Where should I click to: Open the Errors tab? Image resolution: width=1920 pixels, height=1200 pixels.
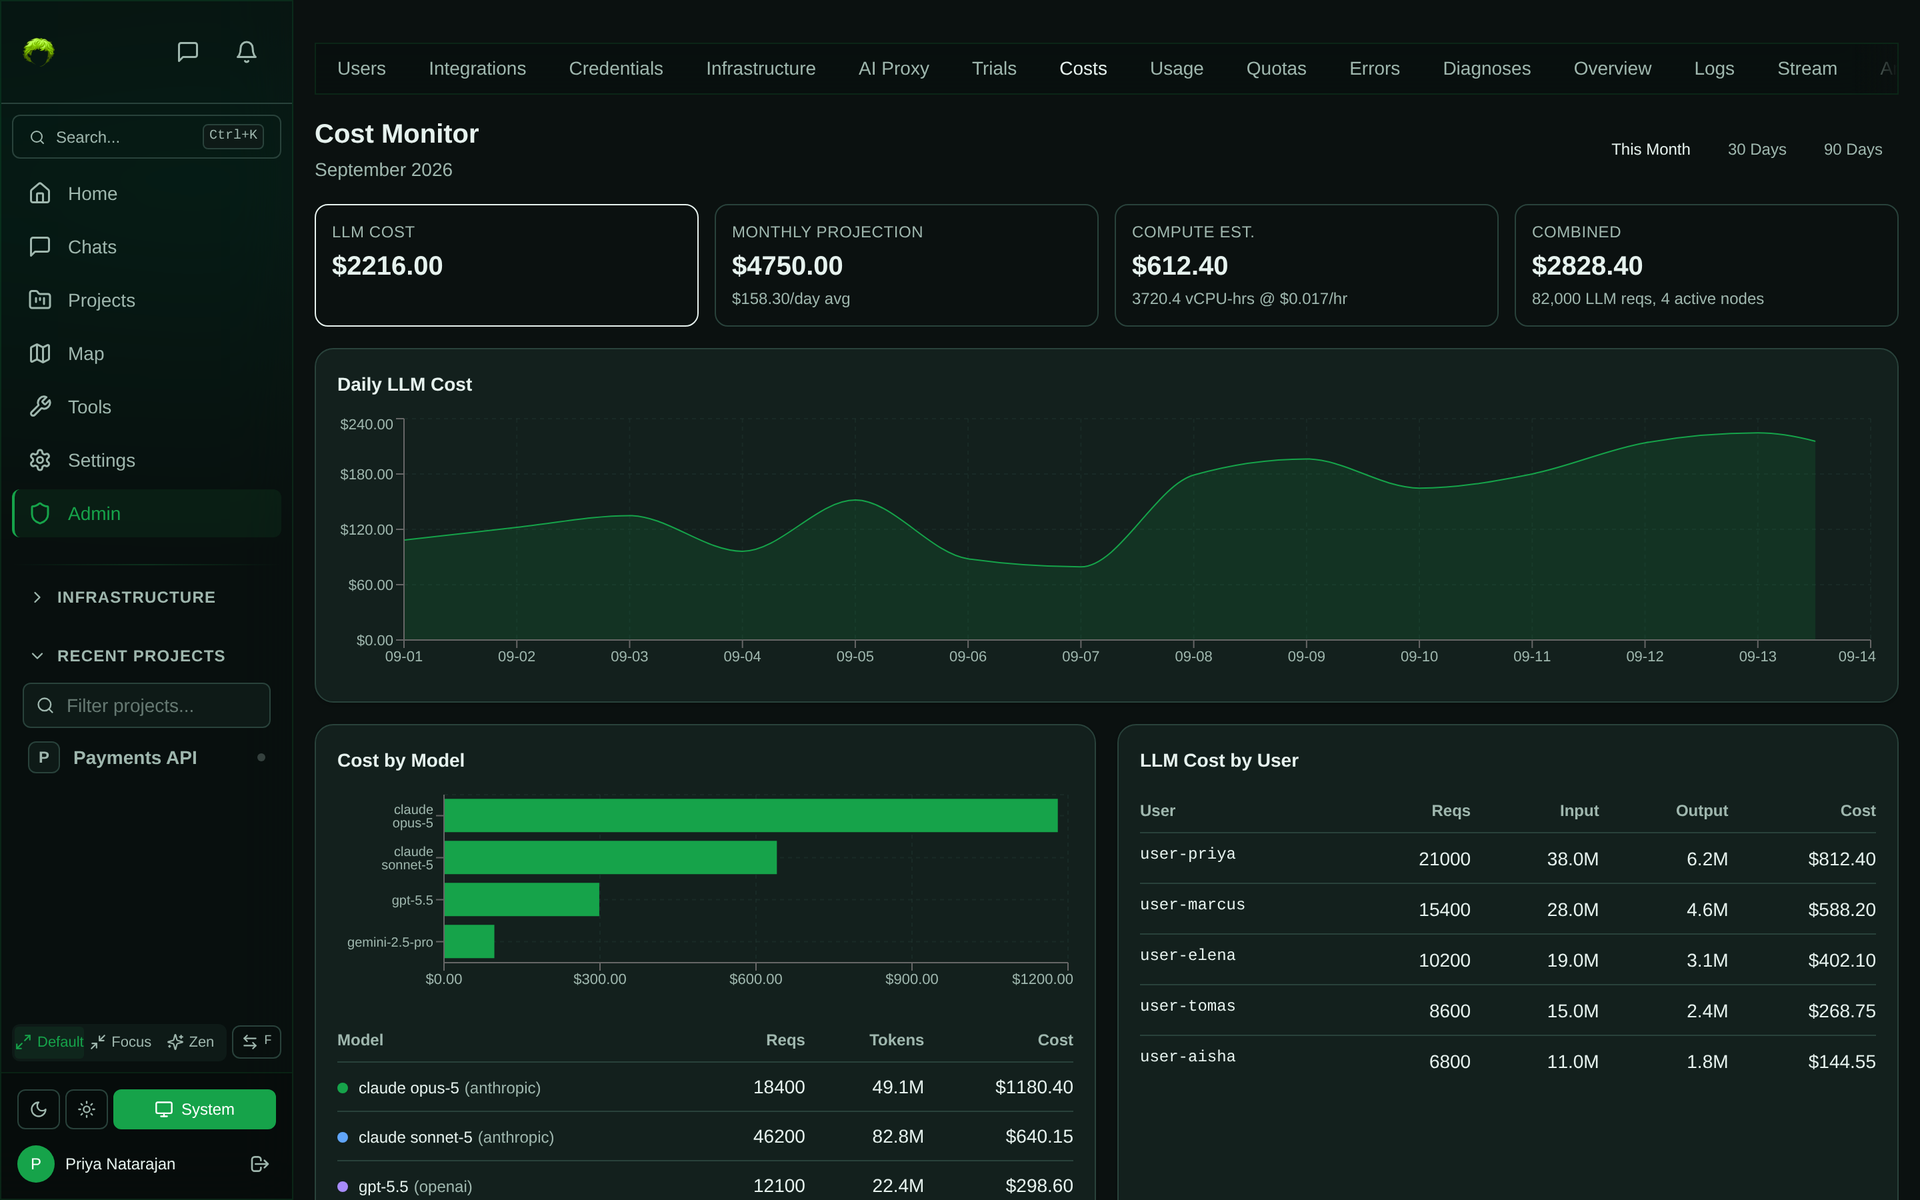pyautogui.click(x=1374, y=69)
